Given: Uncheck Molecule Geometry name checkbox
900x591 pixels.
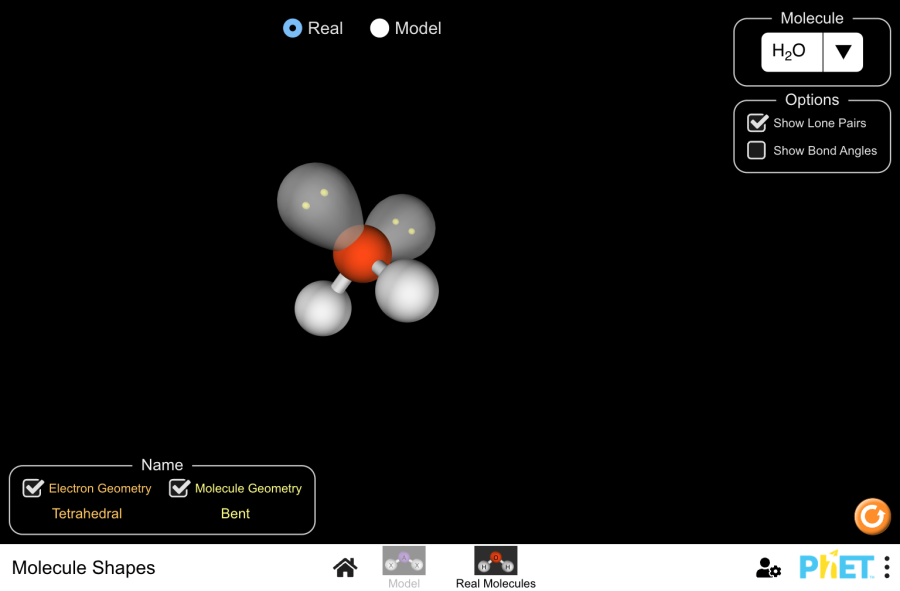Looking at the screenshot, I should 180,488.
